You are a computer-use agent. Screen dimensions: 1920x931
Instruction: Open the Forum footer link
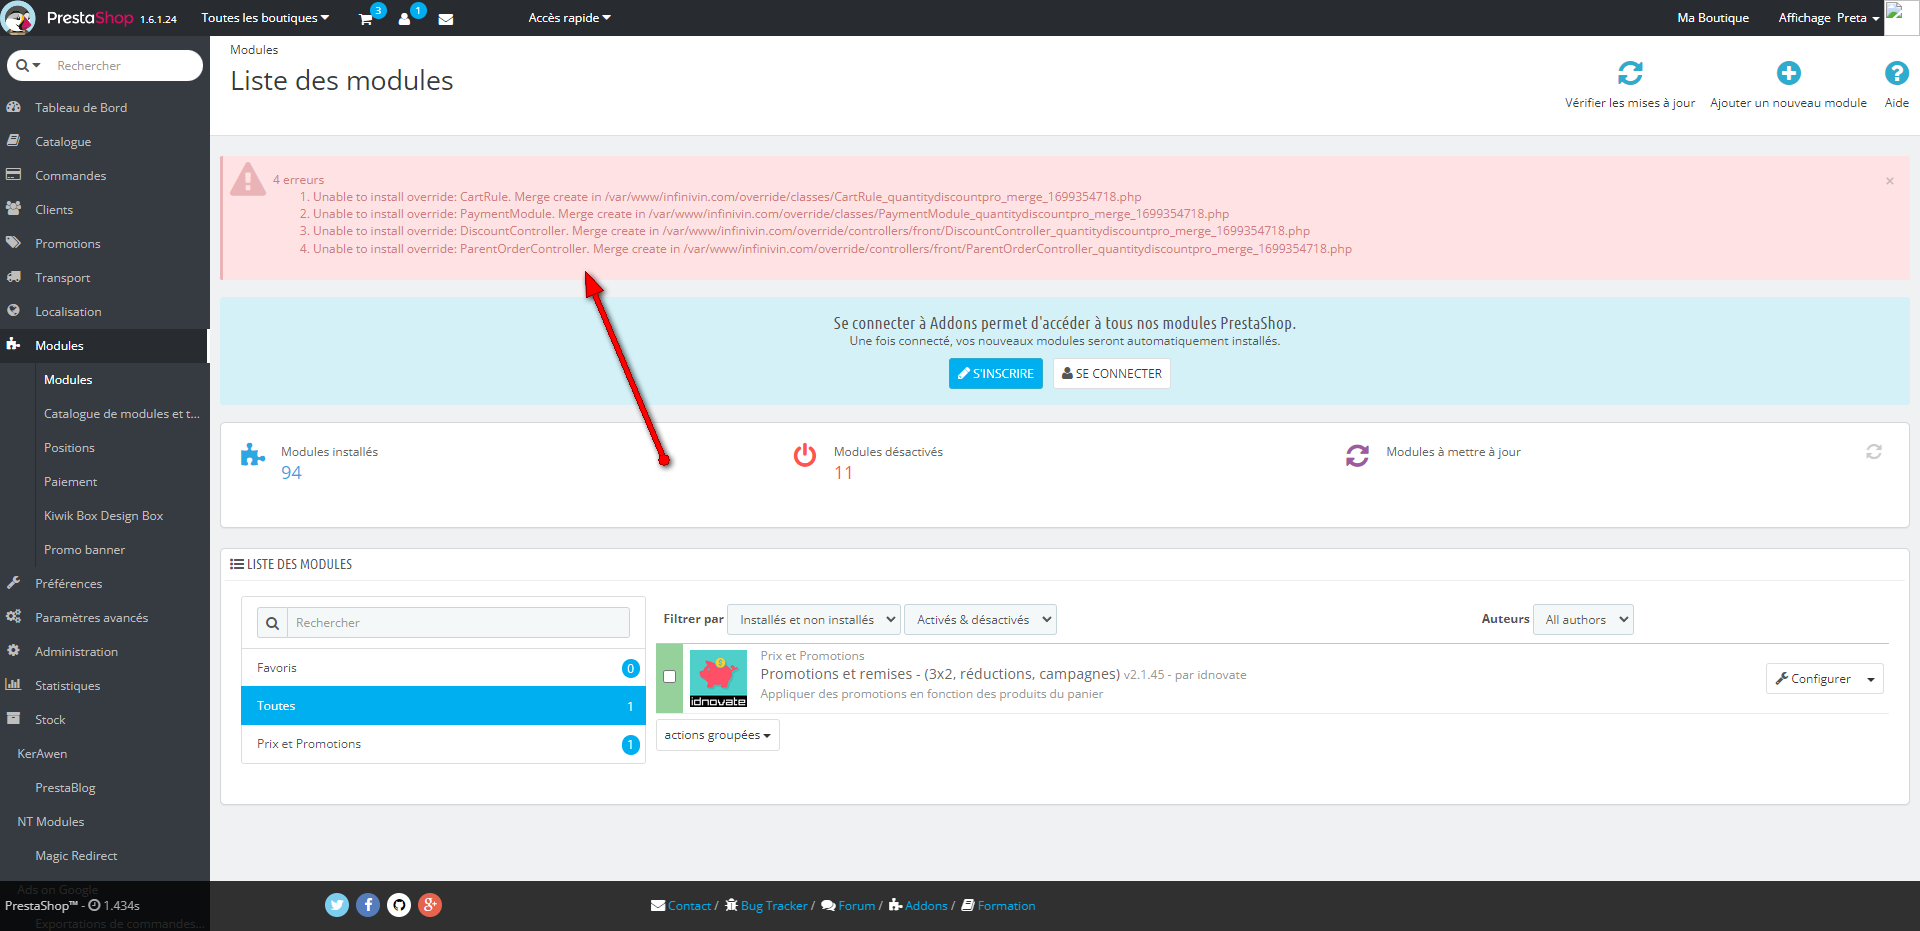tap(849, 906)
